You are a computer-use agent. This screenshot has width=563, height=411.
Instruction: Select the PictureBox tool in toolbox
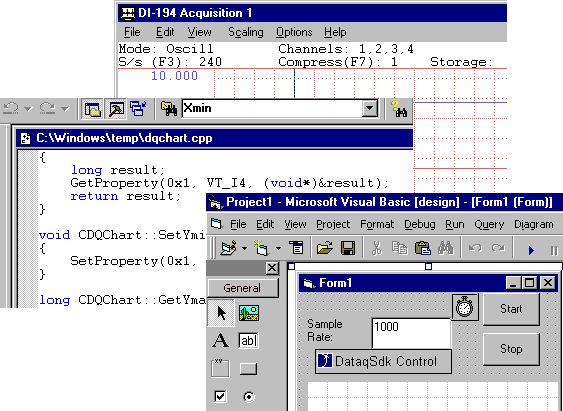[248, 313]
